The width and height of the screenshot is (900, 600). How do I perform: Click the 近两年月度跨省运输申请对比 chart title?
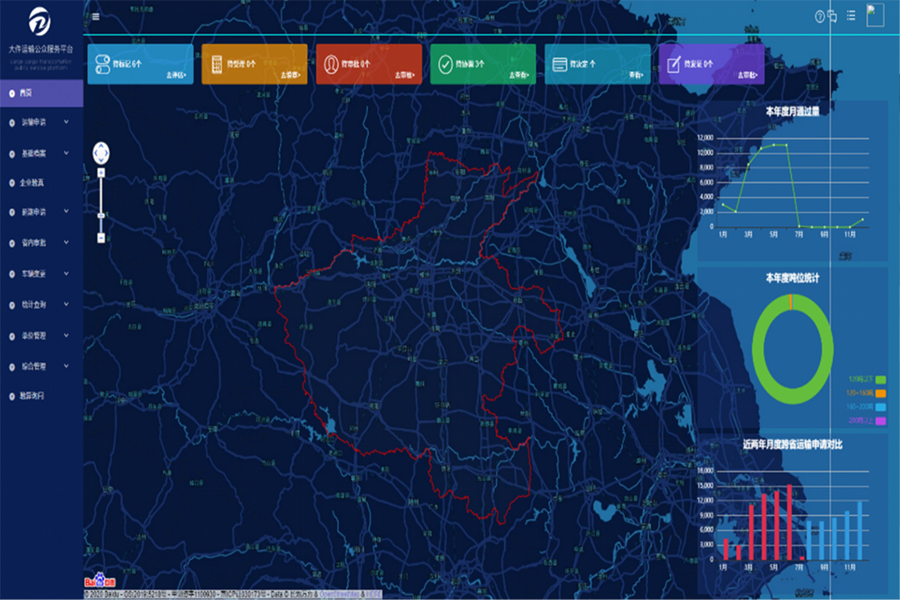click(792, 444)
